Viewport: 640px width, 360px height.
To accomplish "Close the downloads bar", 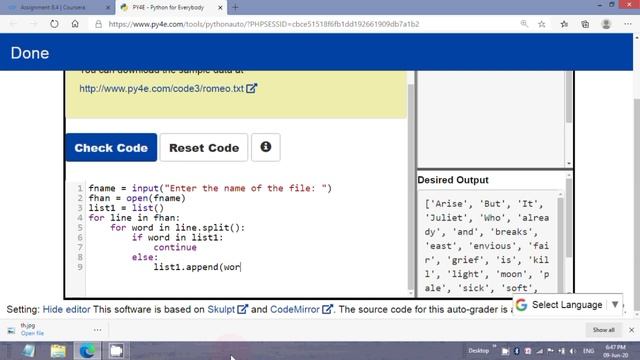I will click(x=631, y=330).
